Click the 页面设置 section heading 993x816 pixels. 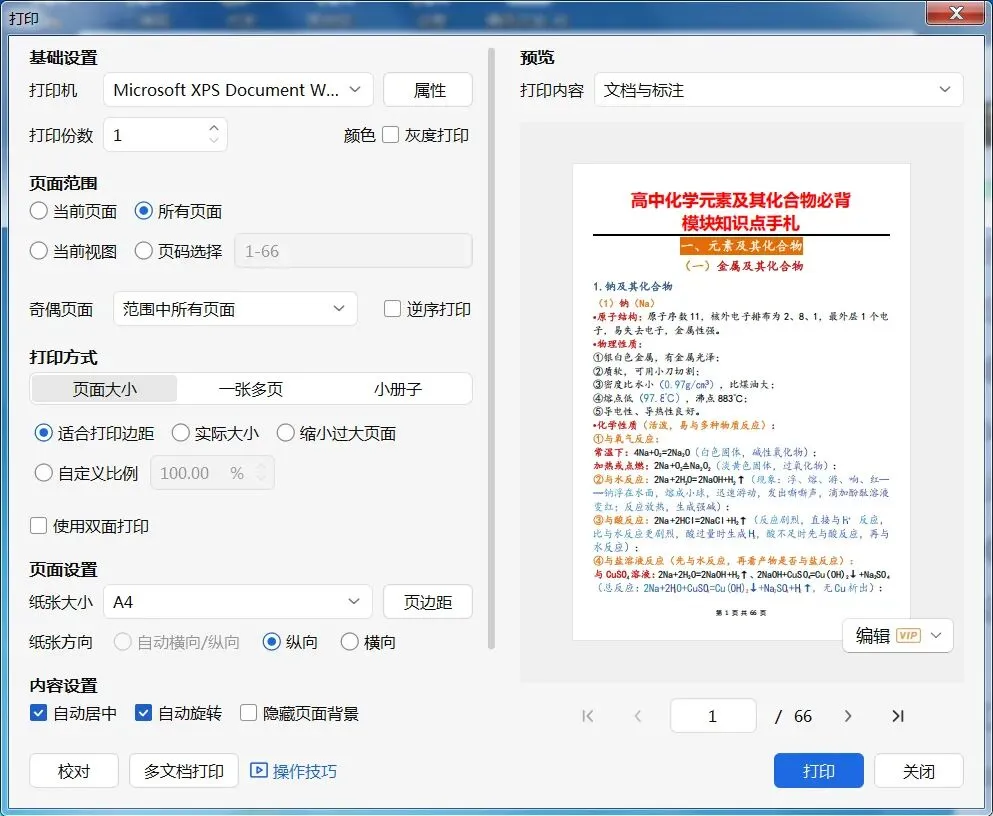(63, 570)
